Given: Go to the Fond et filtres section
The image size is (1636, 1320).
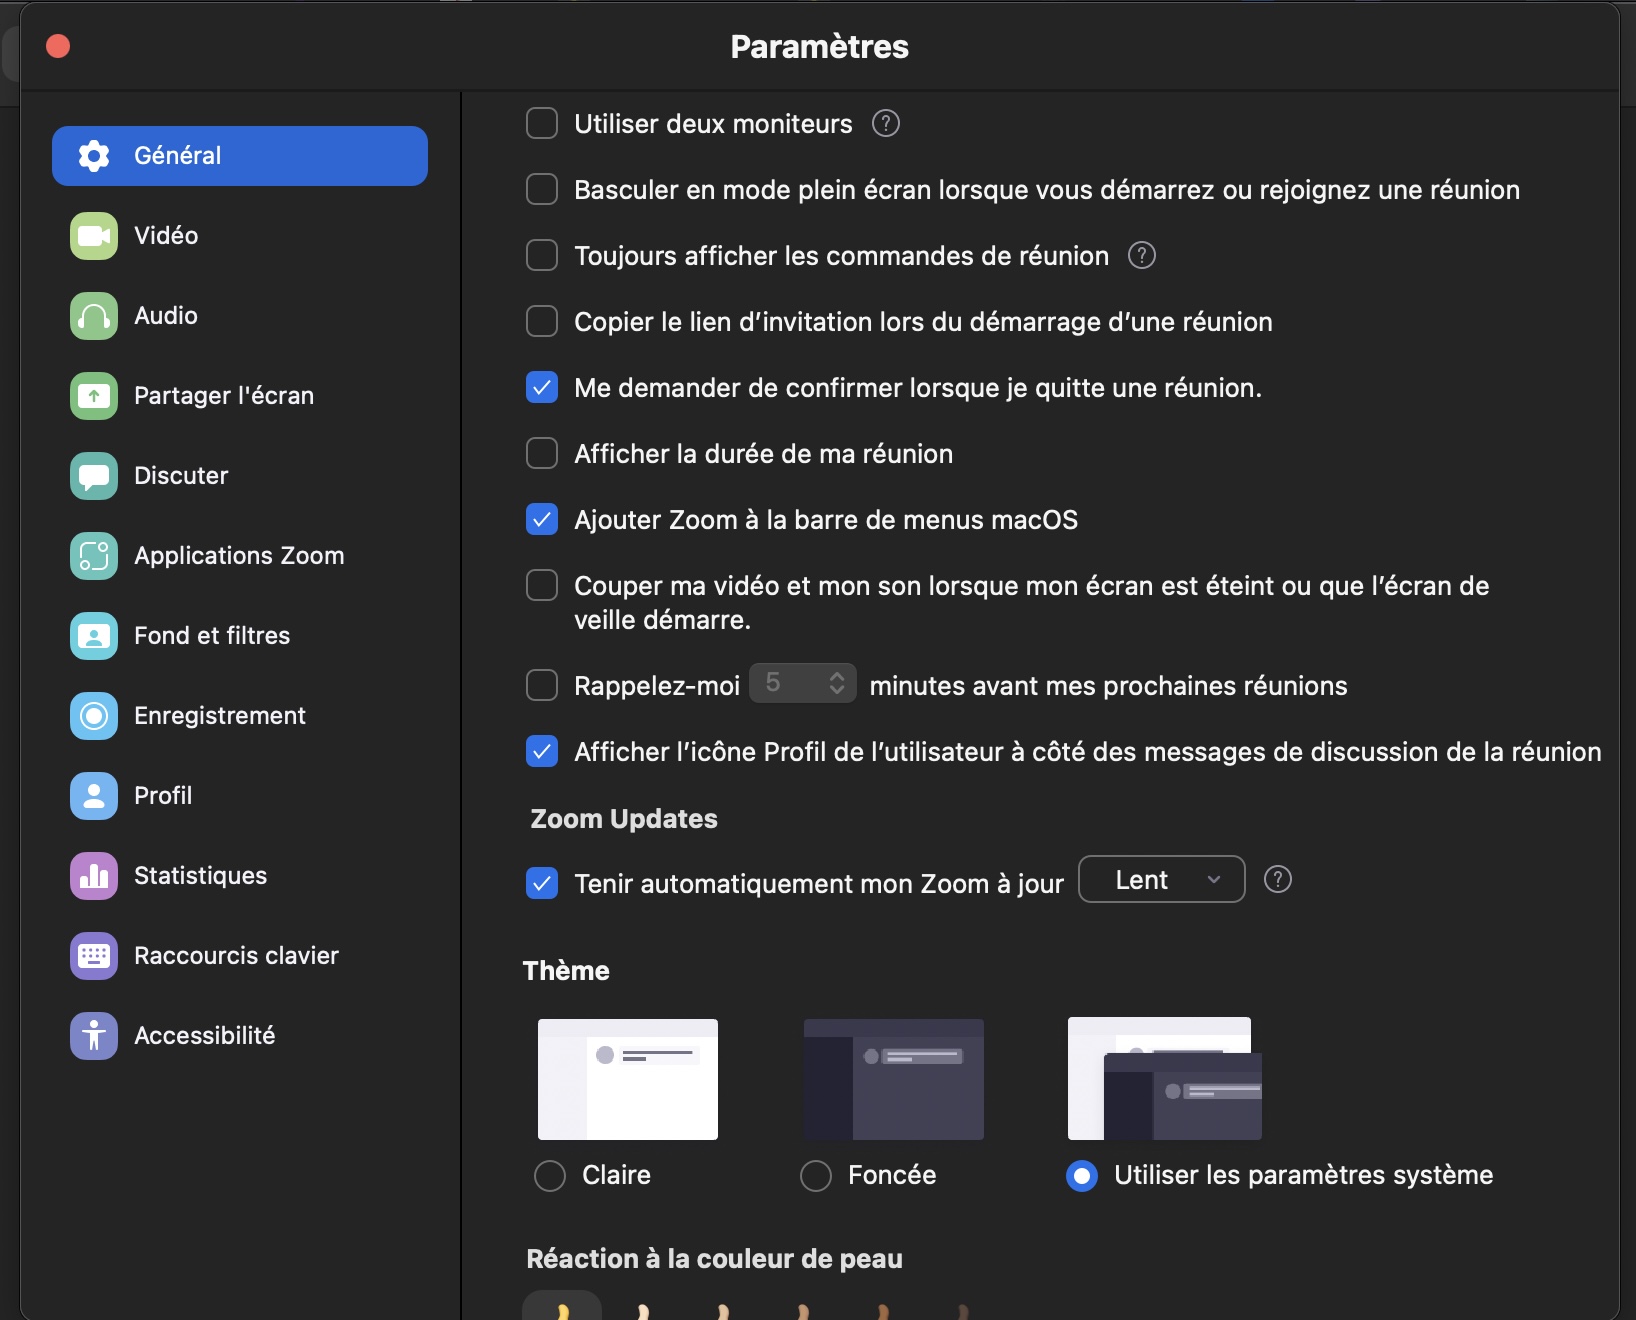Looking at the screenshot, I should tap(212, 636).
